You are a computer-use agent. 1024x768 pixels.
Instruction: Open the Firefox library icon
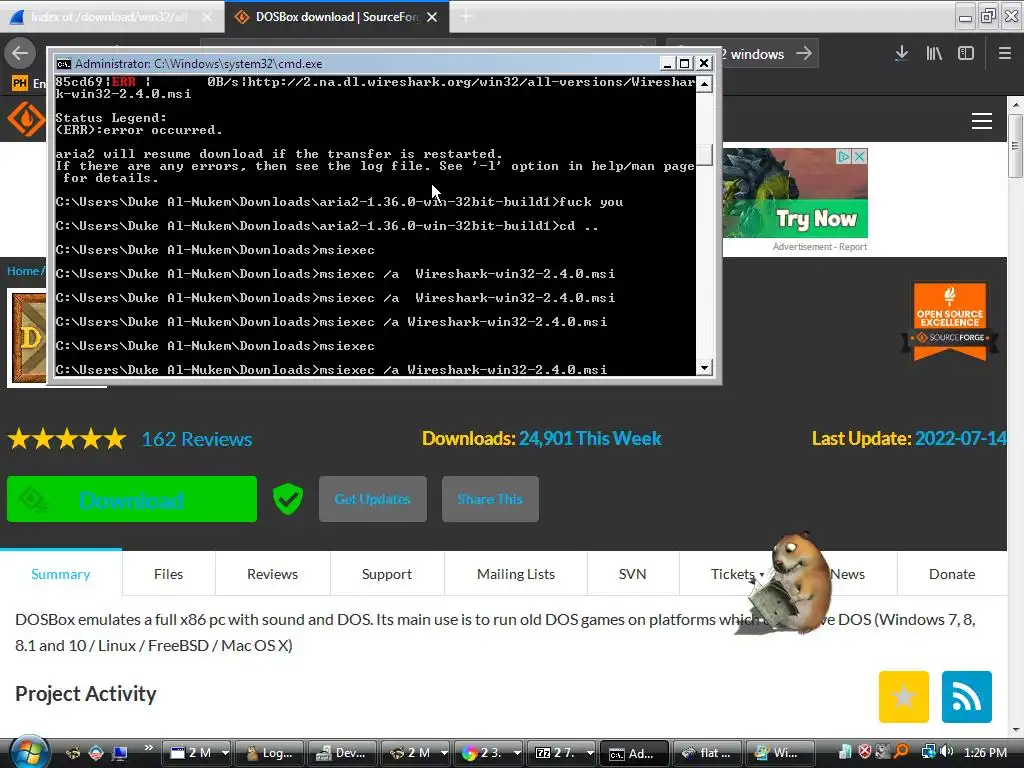pos(934,54)
